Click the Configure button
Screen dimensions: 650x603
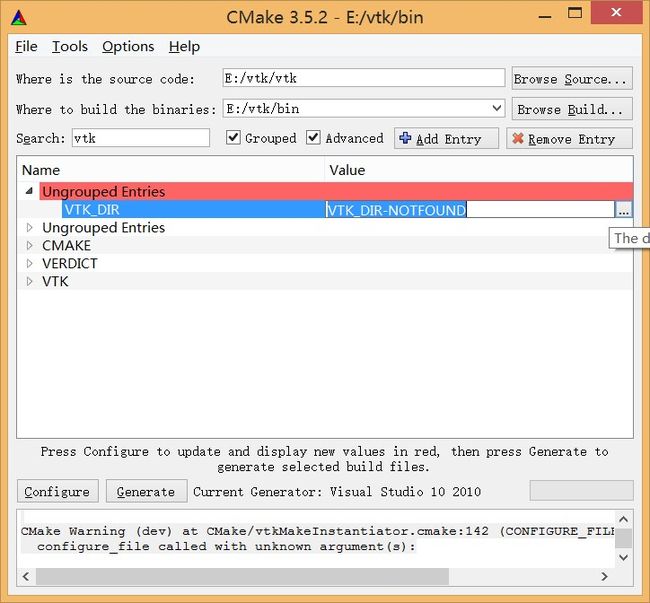point(58,491)
